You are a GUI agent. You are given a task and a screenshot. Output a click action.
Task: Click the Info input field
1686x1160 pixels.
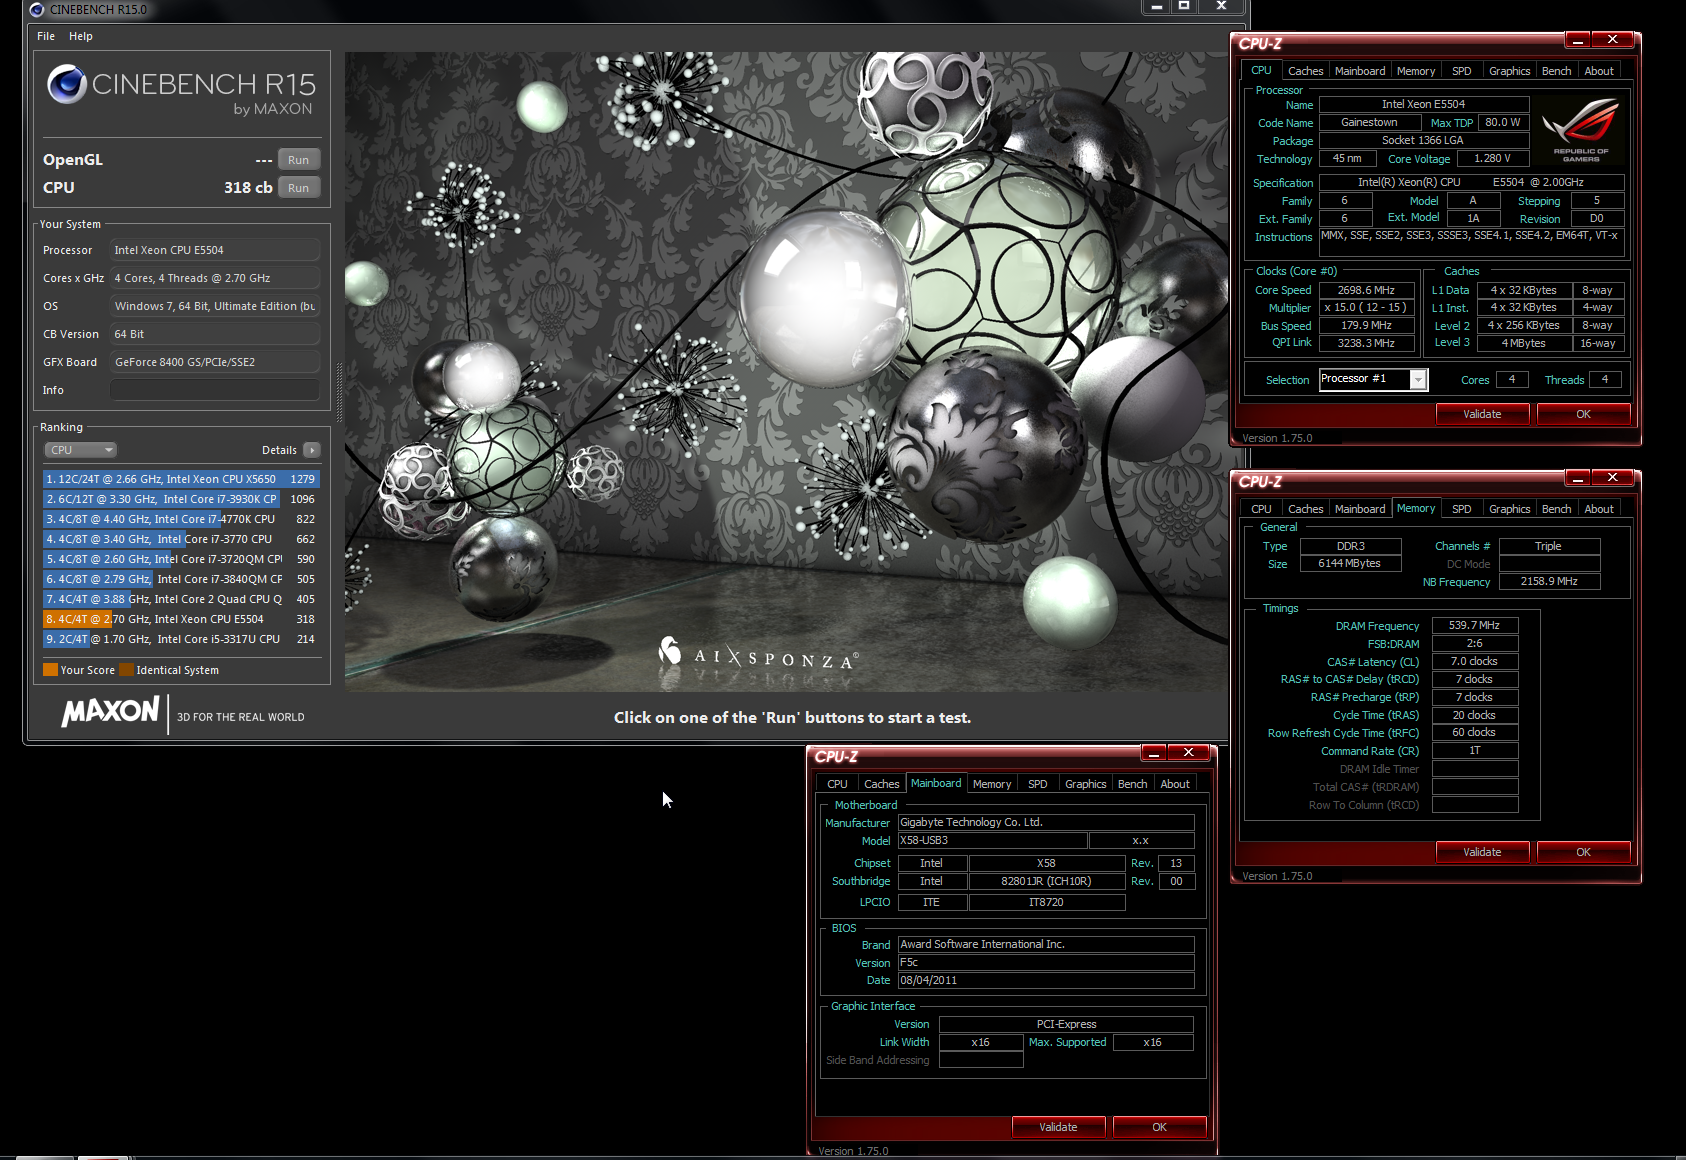pos(215,390)
